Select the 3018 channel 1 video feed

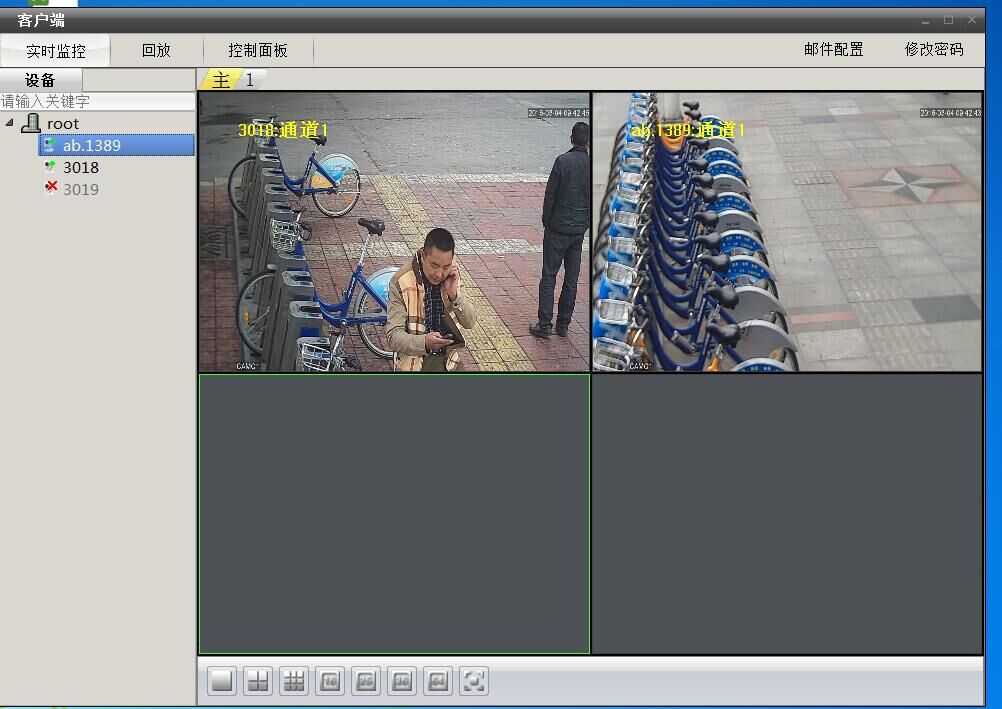[394, 232]
